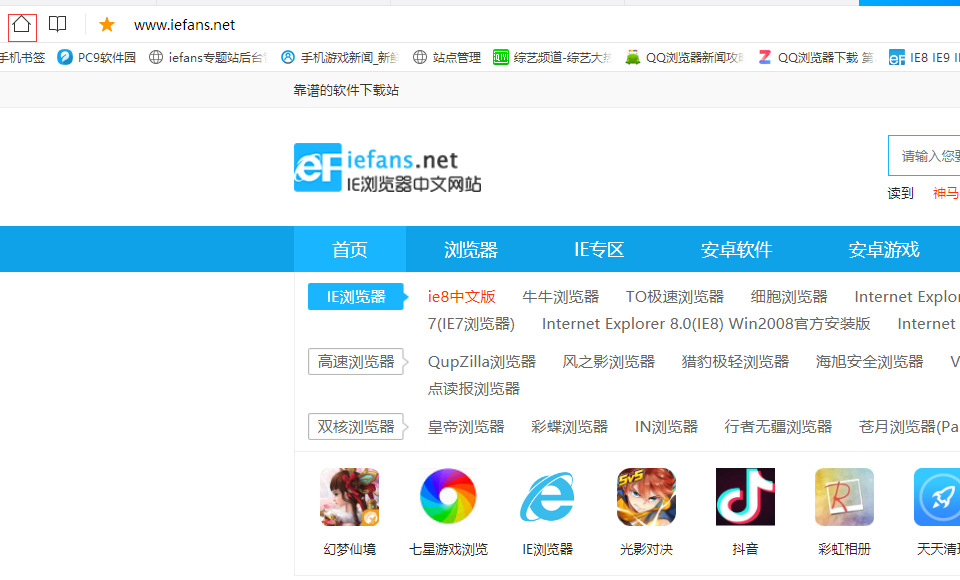Click inside the search input box
This screenshot has width=960, height=580.
(925, 156)
